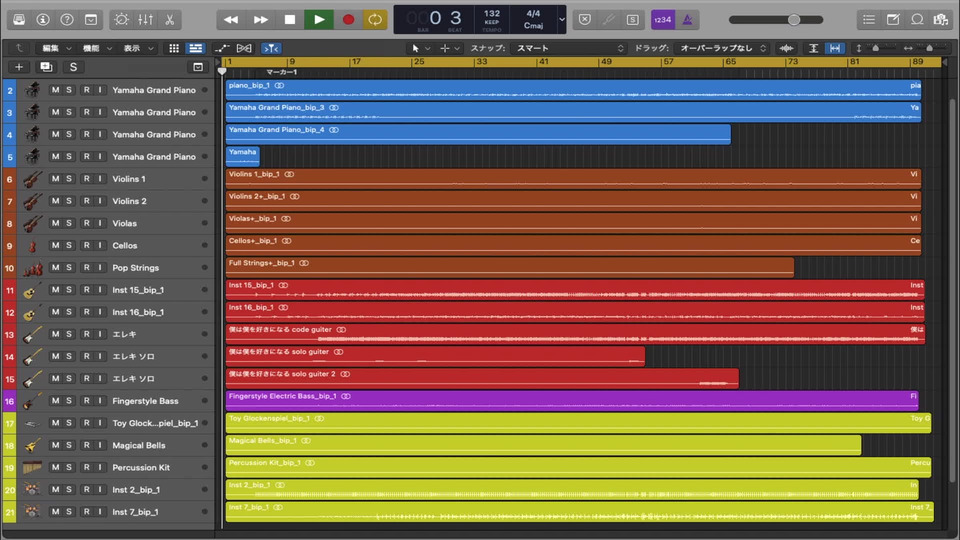960x540 pixels.
Task: Click the Violins 1 instrument icon
Action: pos(32,179)
